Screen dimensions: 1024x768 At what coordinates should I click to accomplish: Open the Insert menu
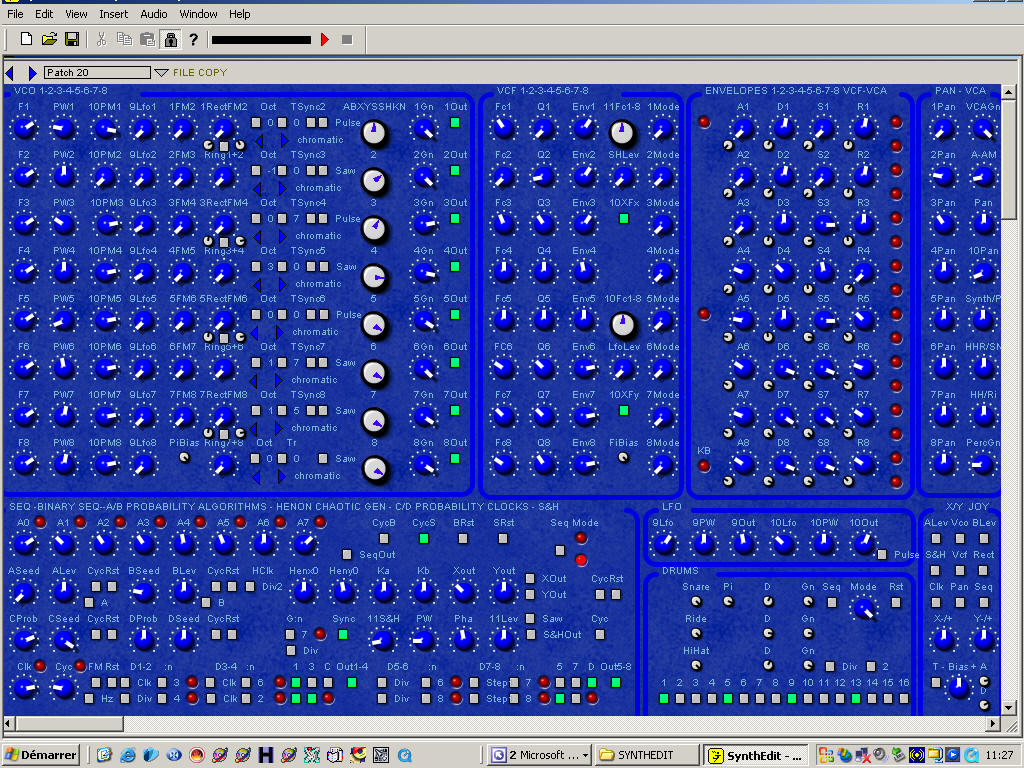(x=113, y=14)
